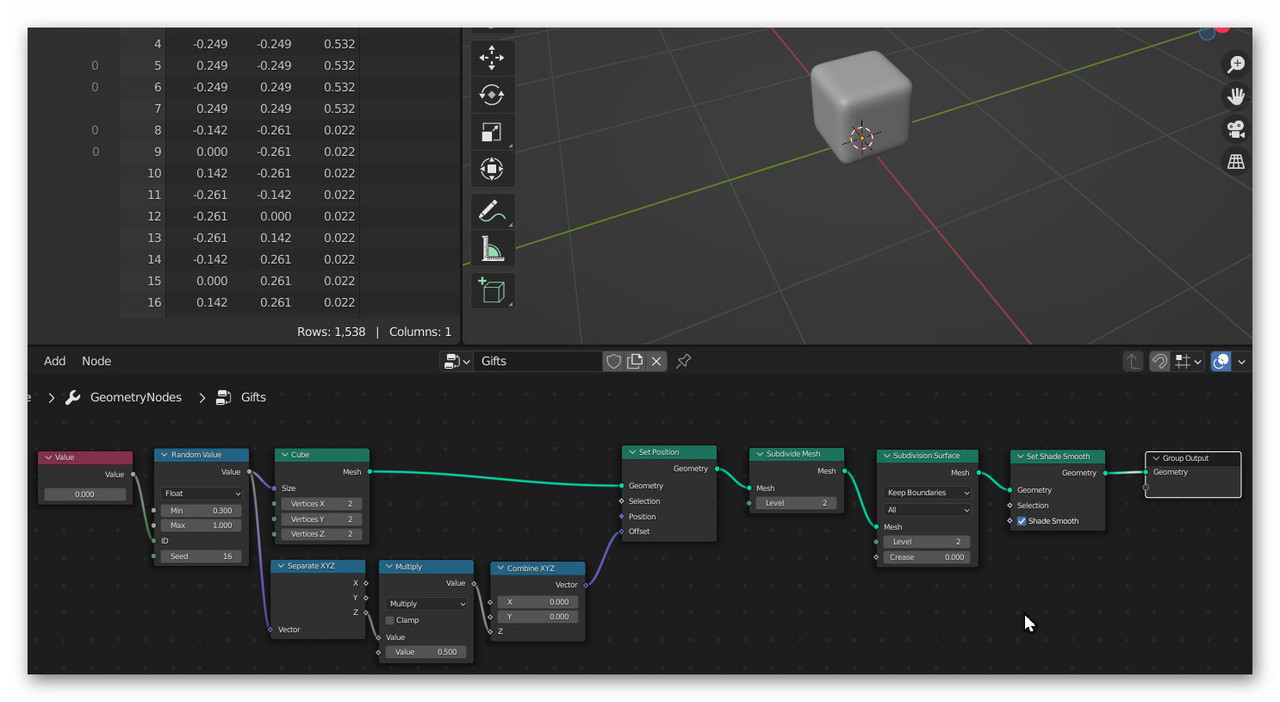Click the Value node 0.000 field
The width and height of the screenshot is (1280, 702).
(x=85, y=494)
